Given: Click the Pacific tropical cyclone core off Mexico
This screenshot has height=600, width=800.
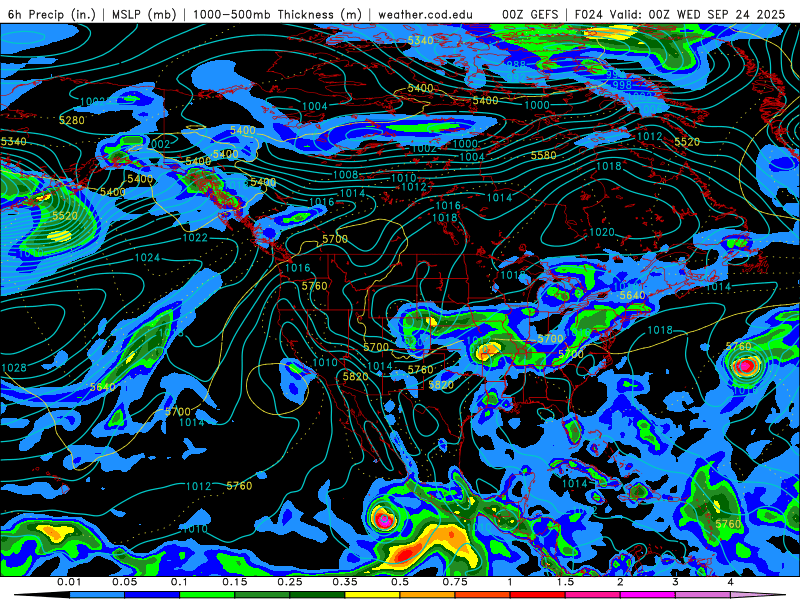Looking at the screenshot, I should pos(384,520).
